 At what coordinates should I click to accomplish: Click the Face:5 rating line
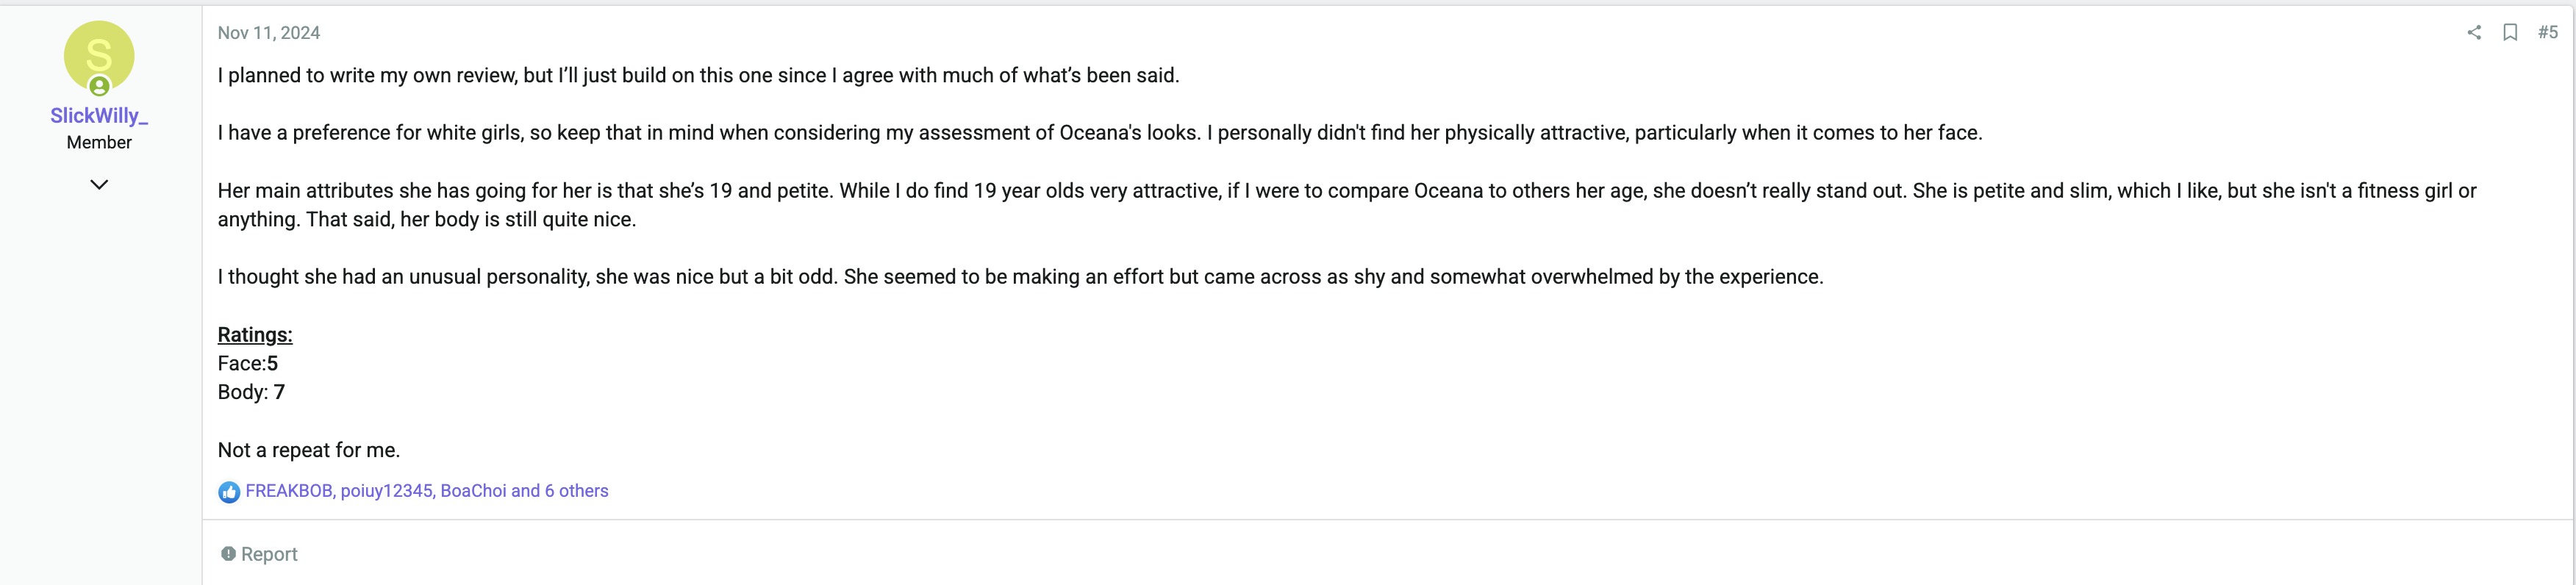tap(248, 364)
